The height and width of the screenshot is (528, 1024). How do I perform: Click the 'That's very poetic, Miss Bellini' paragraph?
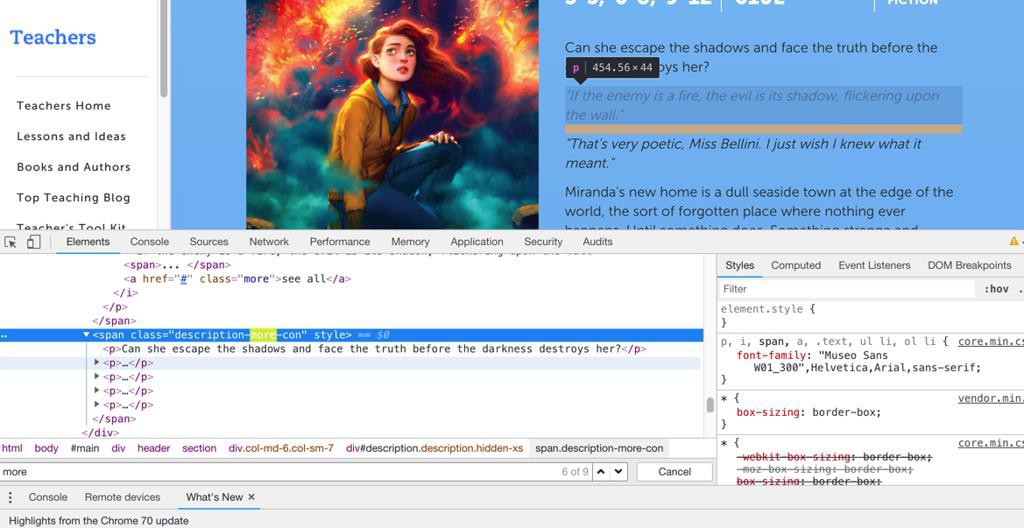(x=743, y=154)
